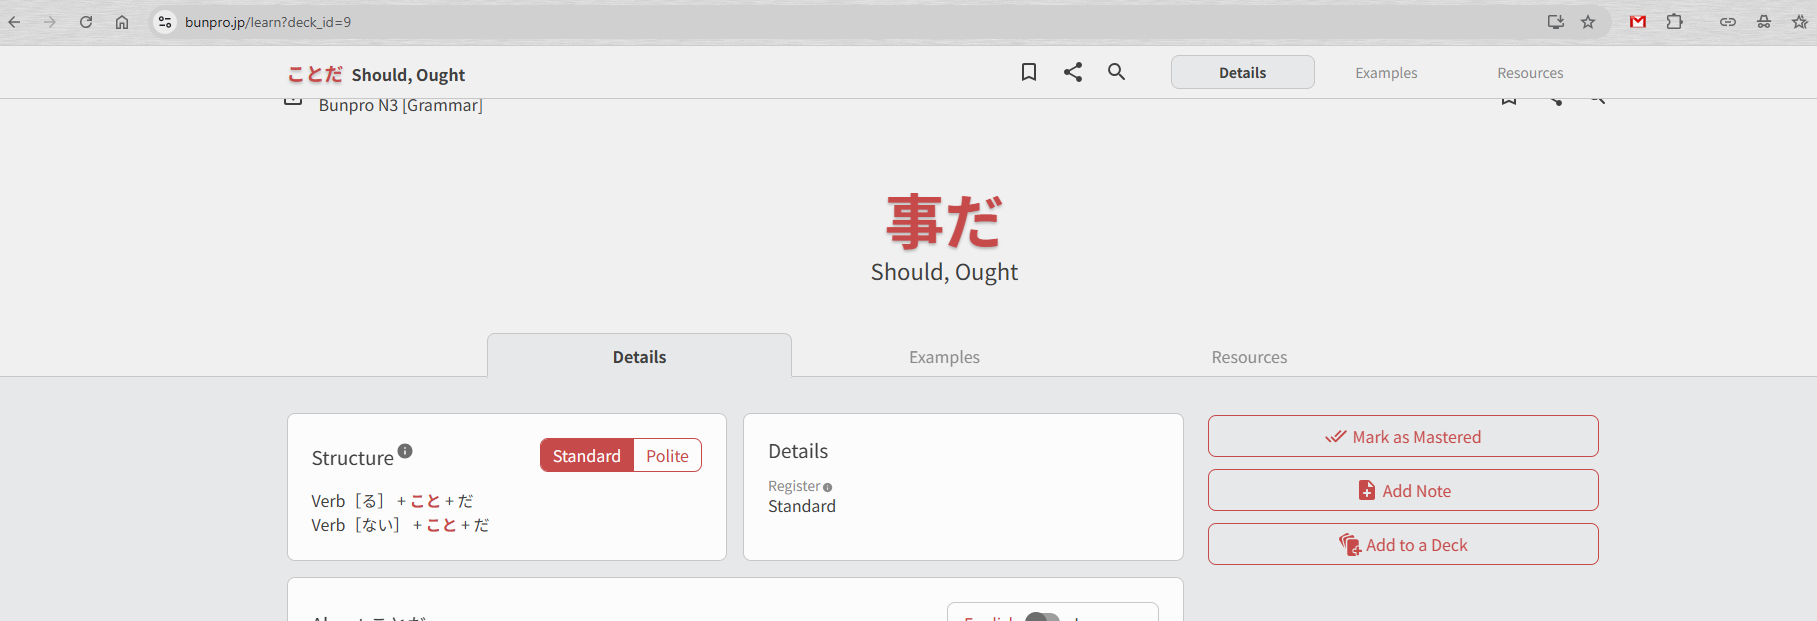This screenshot has height=621, width=1817.
Task: Open the browser extensions puzzle icon
Action: pos(1675,22)
